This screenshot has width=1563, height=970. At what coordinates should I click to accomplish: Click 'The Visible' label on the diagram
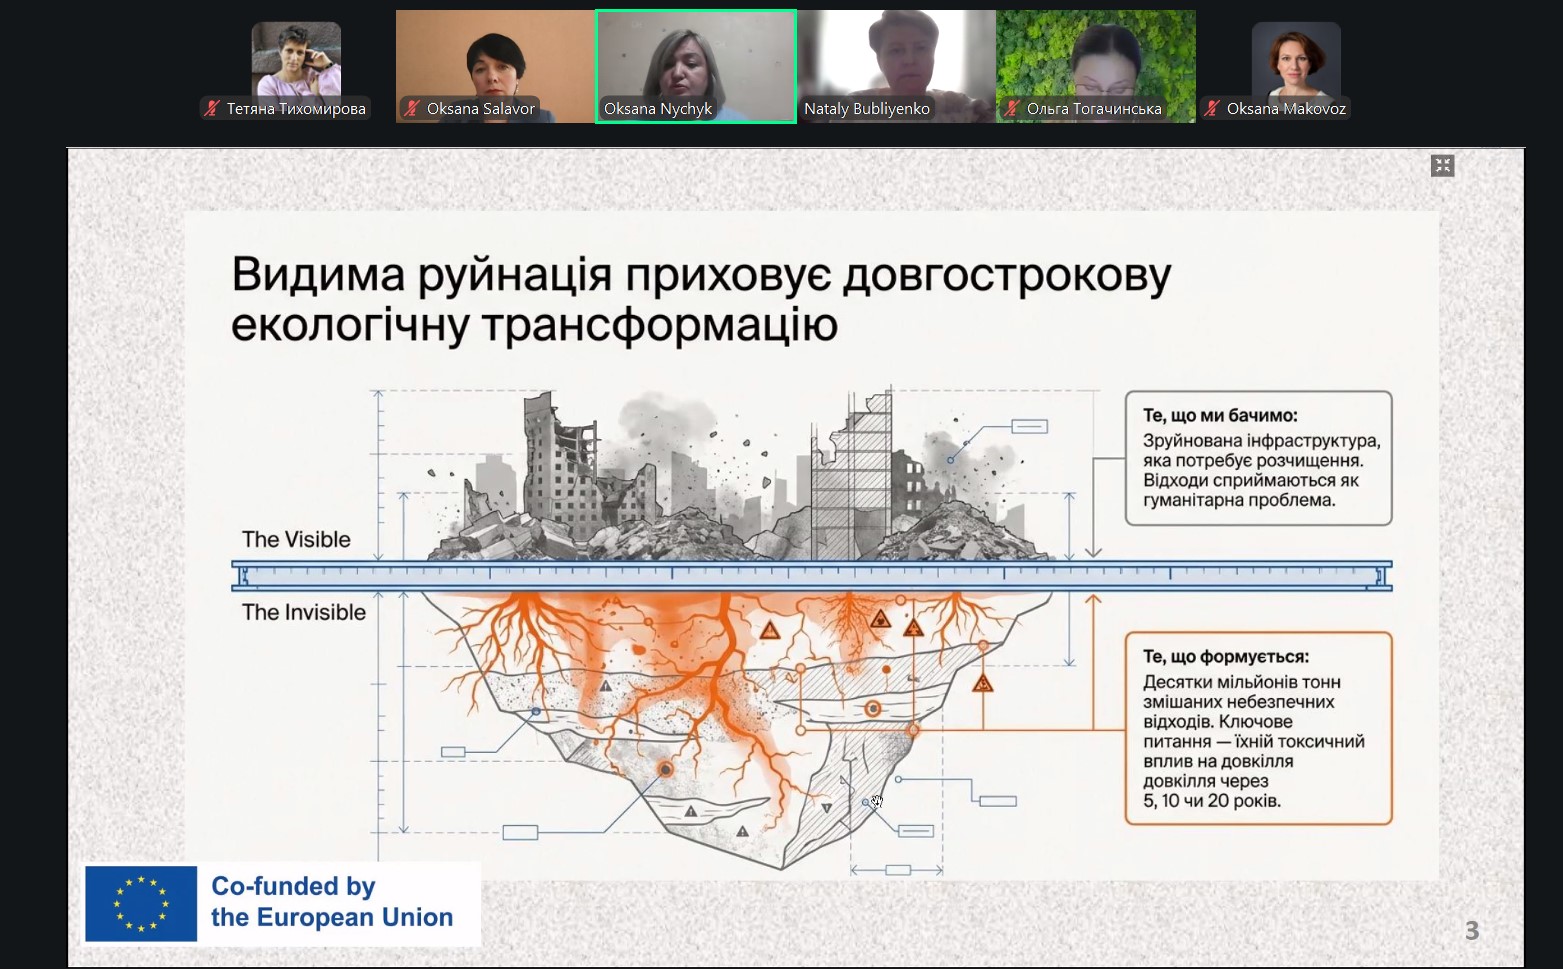pos(296,540)
